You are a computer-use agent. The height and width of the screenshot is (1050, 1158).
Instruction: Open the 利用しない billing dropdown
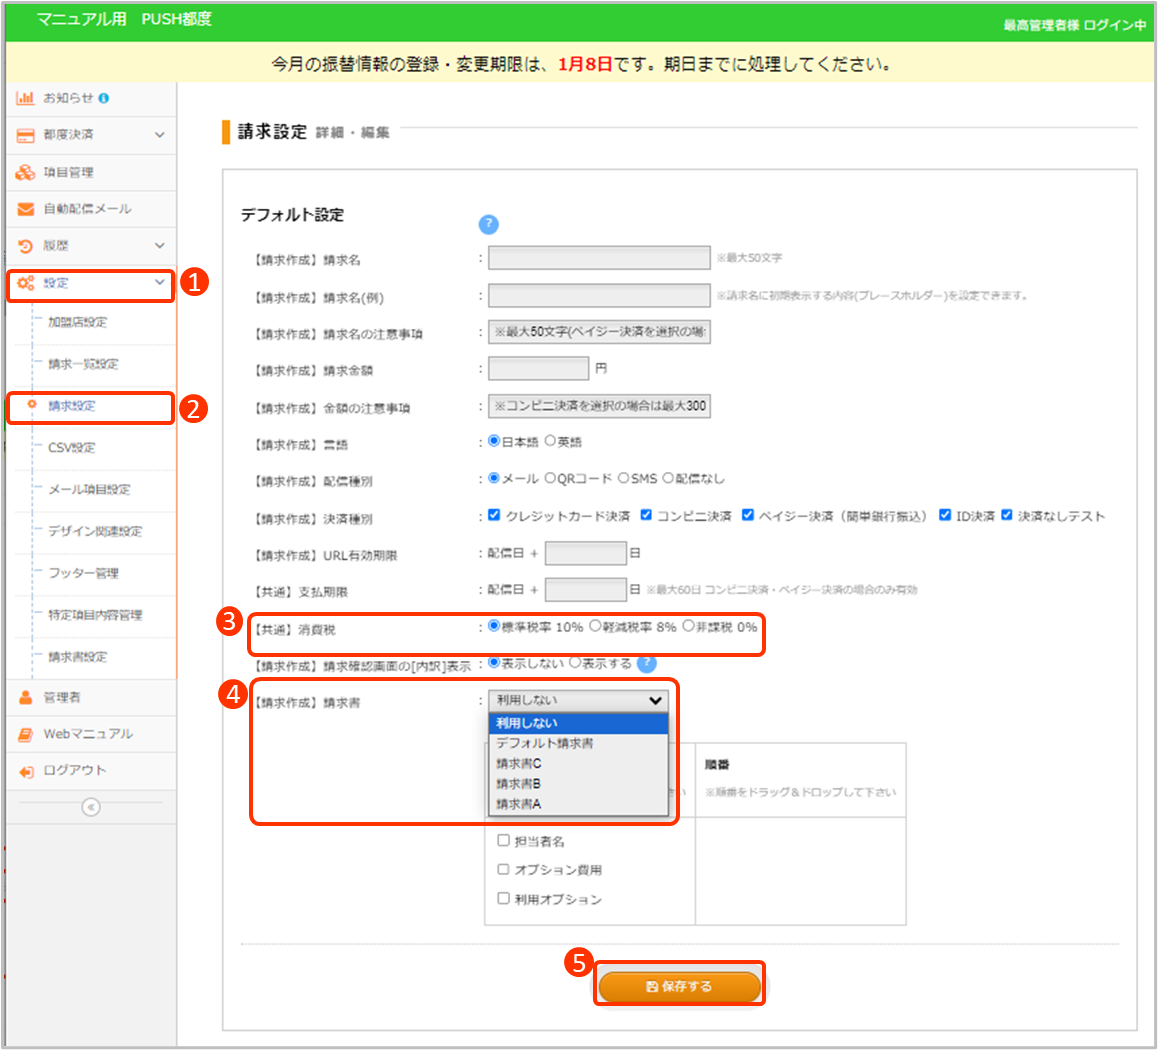[x=577, y=700]
